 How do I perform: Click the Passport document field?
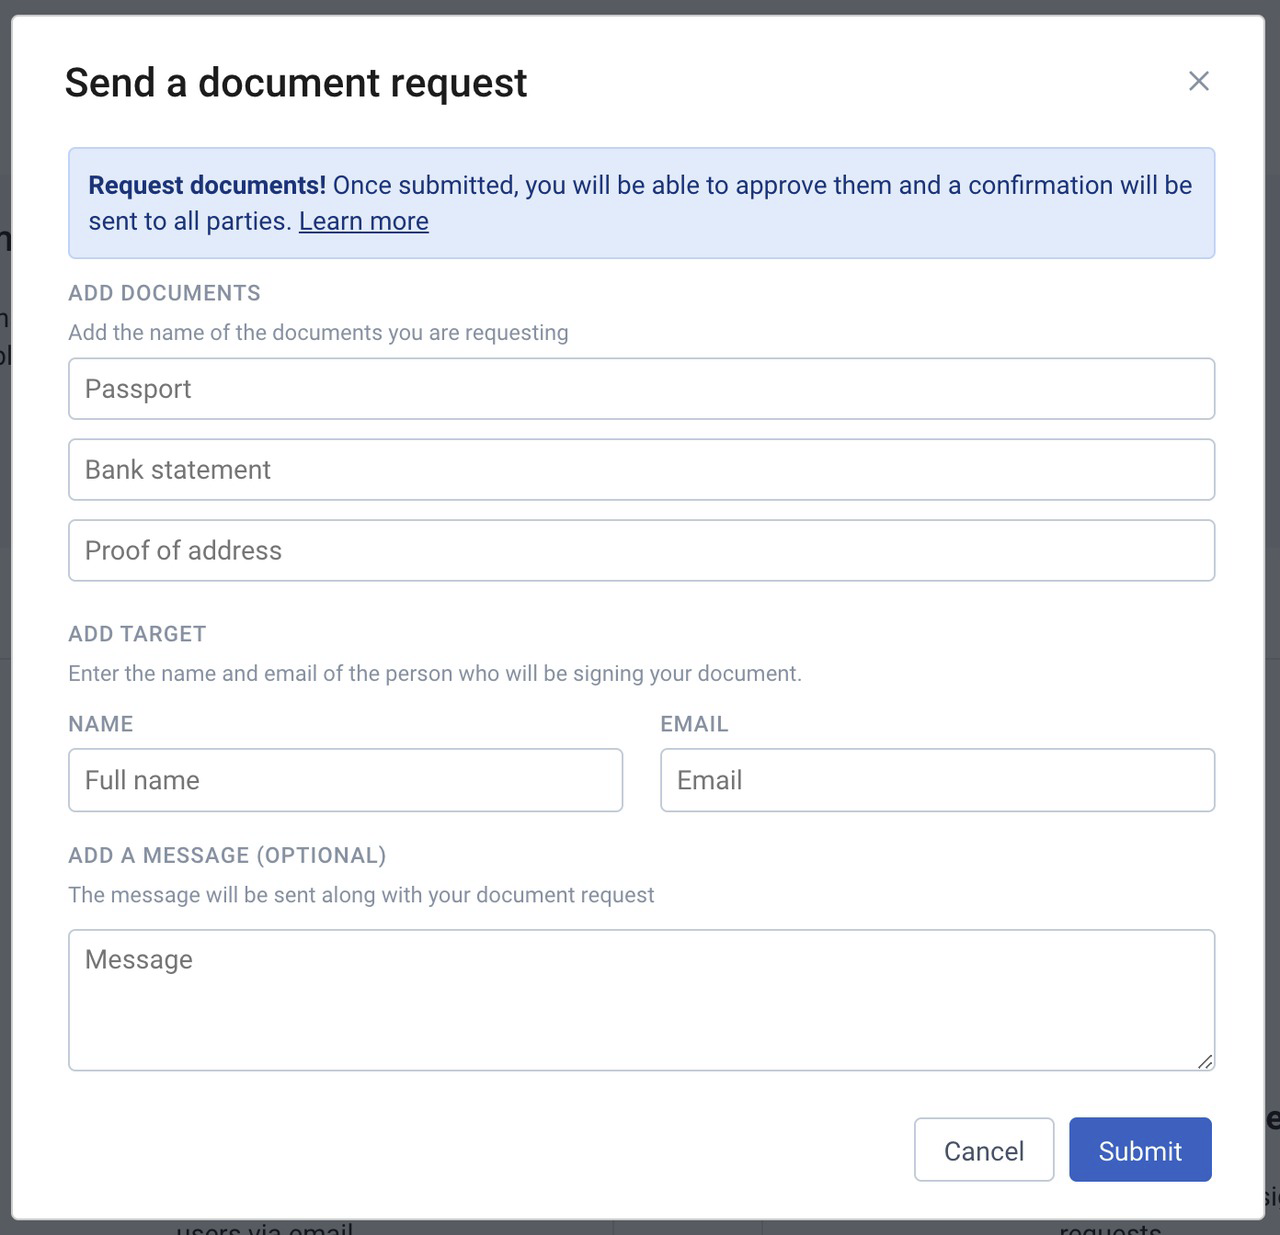(641, 389)
